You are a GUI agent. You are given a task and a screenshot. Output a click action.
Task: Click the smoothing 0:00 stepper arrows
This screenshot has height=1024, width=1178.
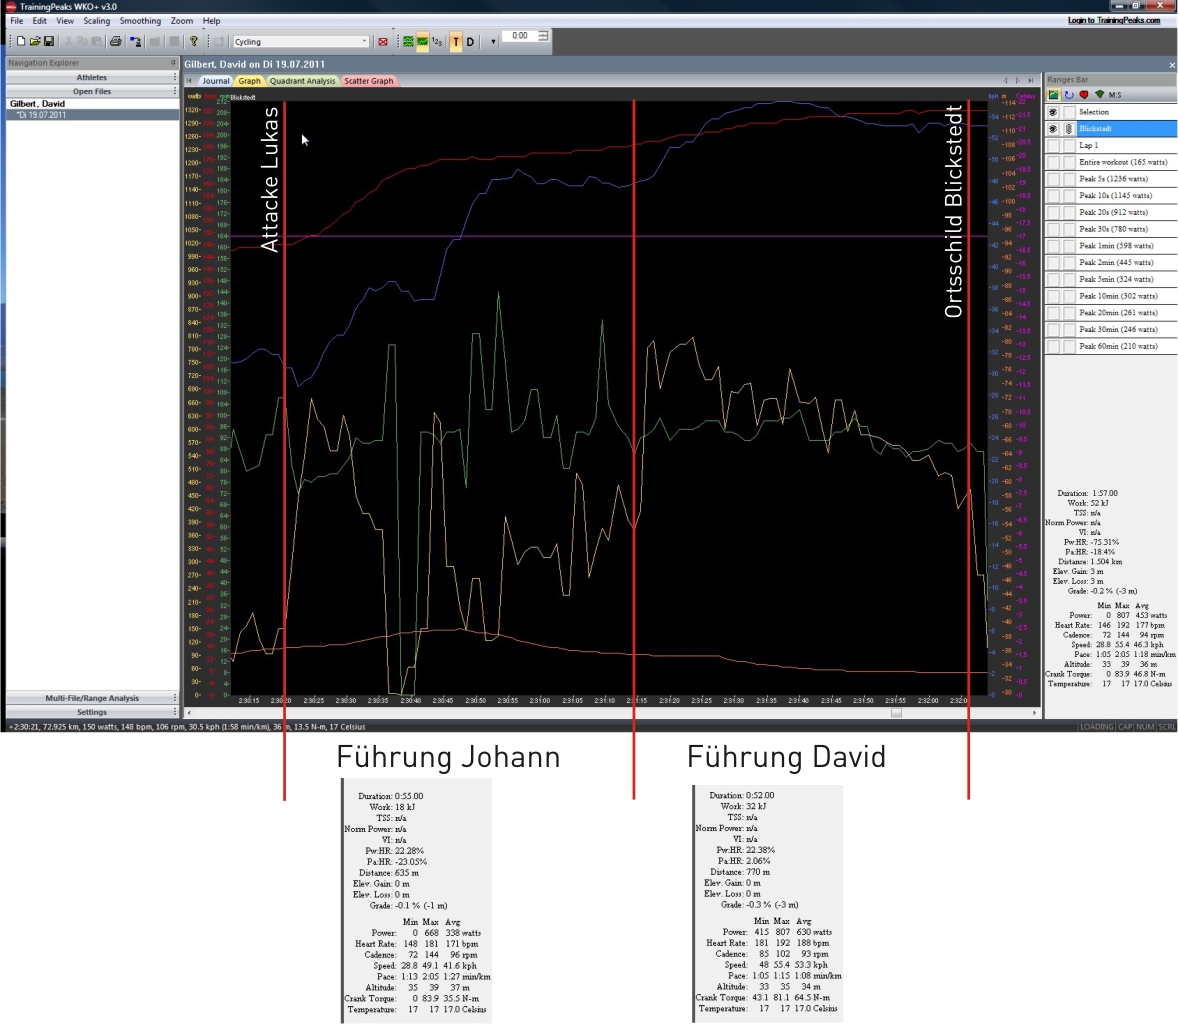[x=543, y=35]
